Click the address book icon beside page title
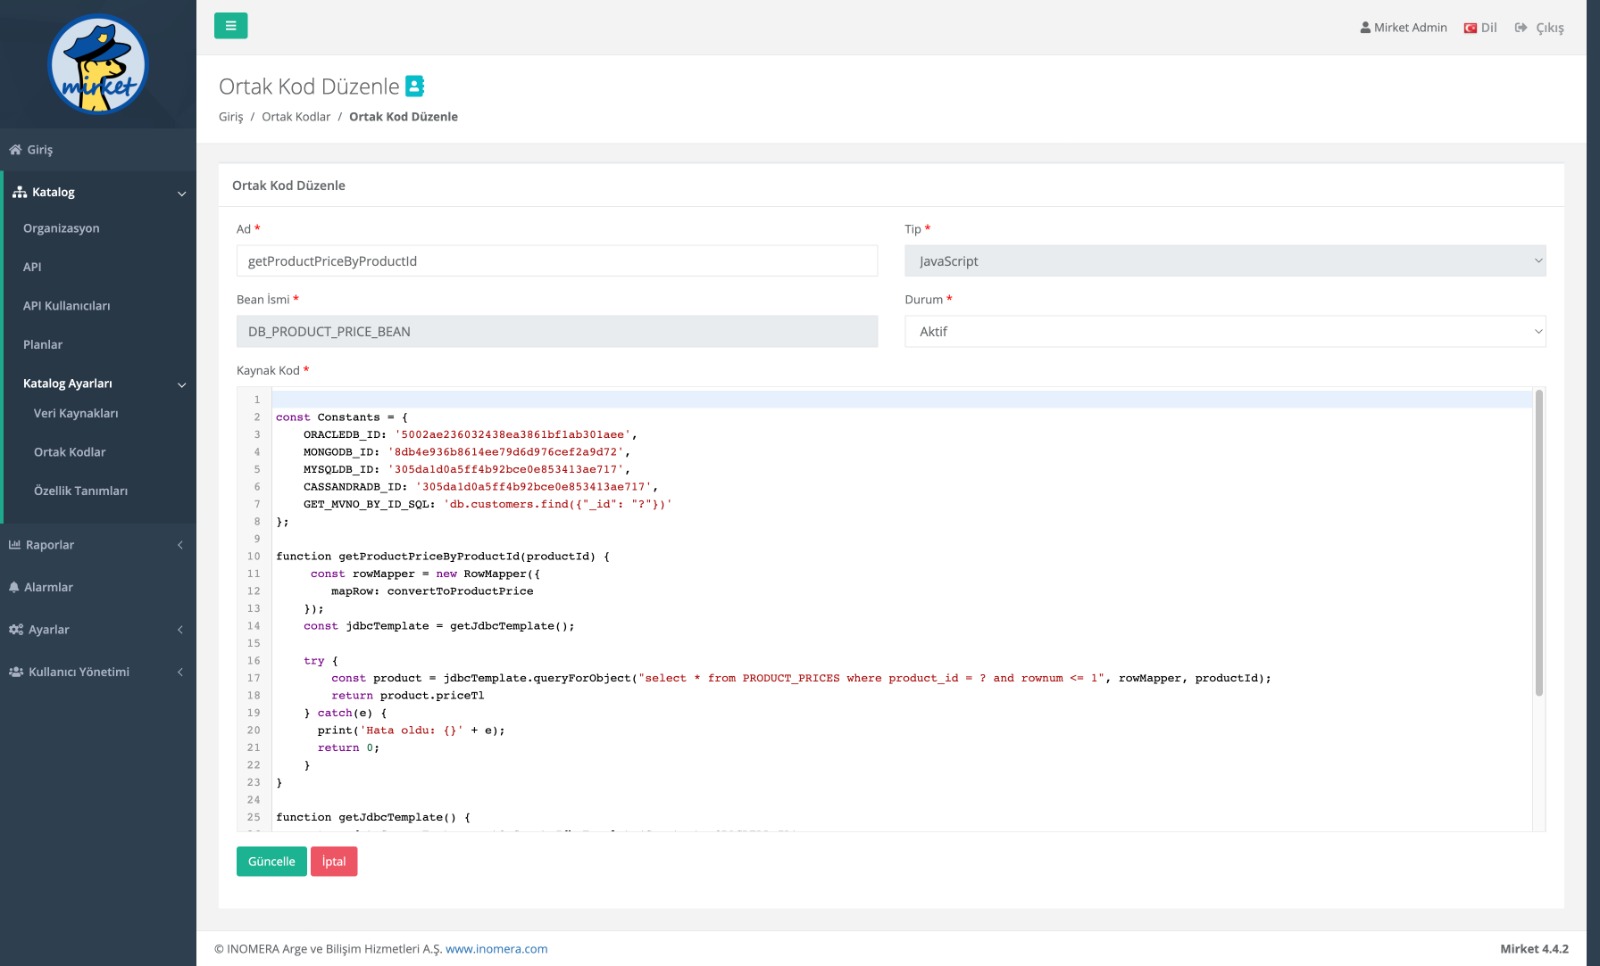The width and height of the screenshot is (1600, 966). click(x=415, y=86)
